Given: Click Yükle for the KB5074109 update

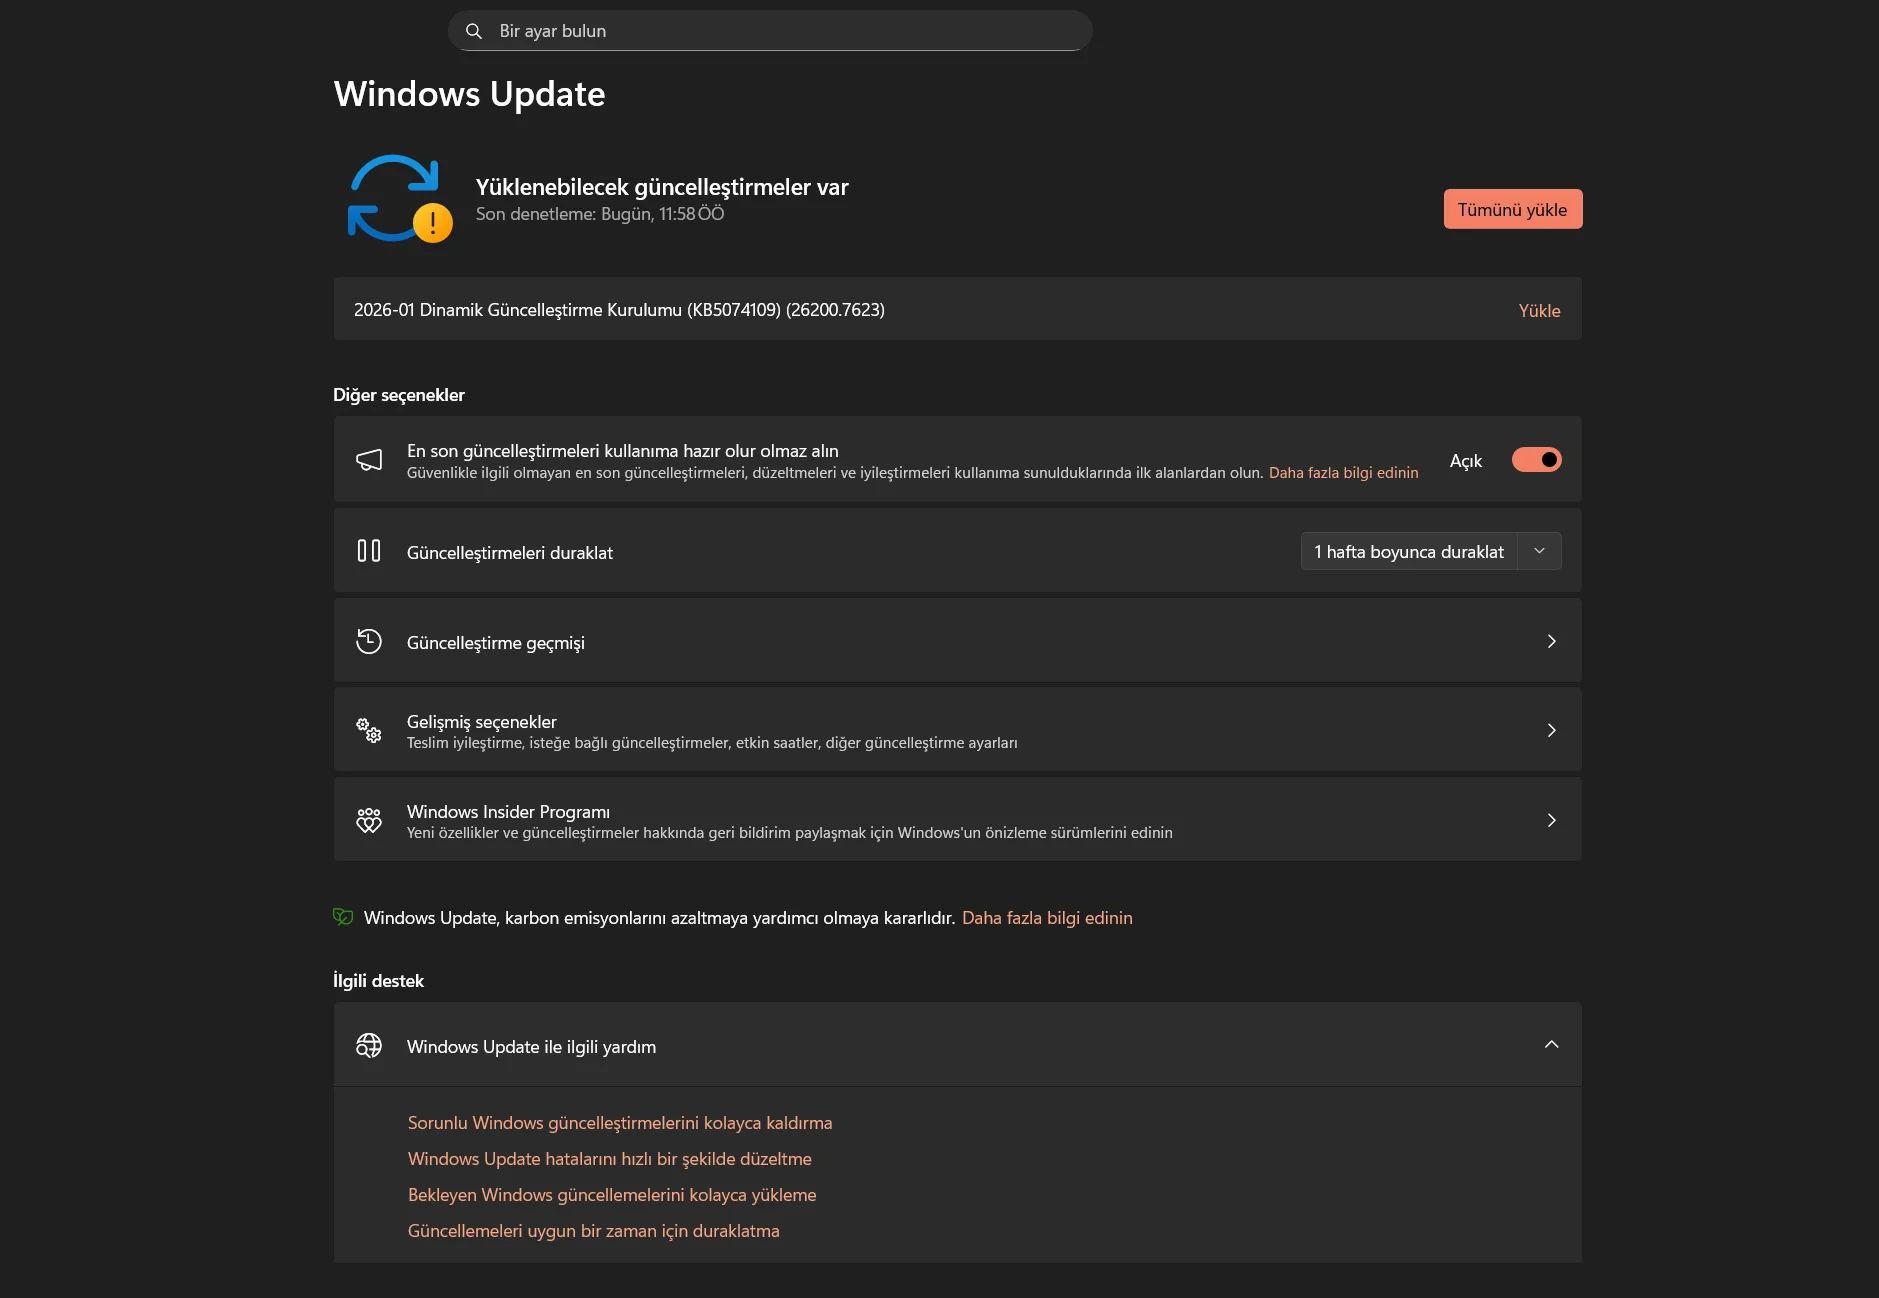Looking at the screenshot, I should 1539,311.
